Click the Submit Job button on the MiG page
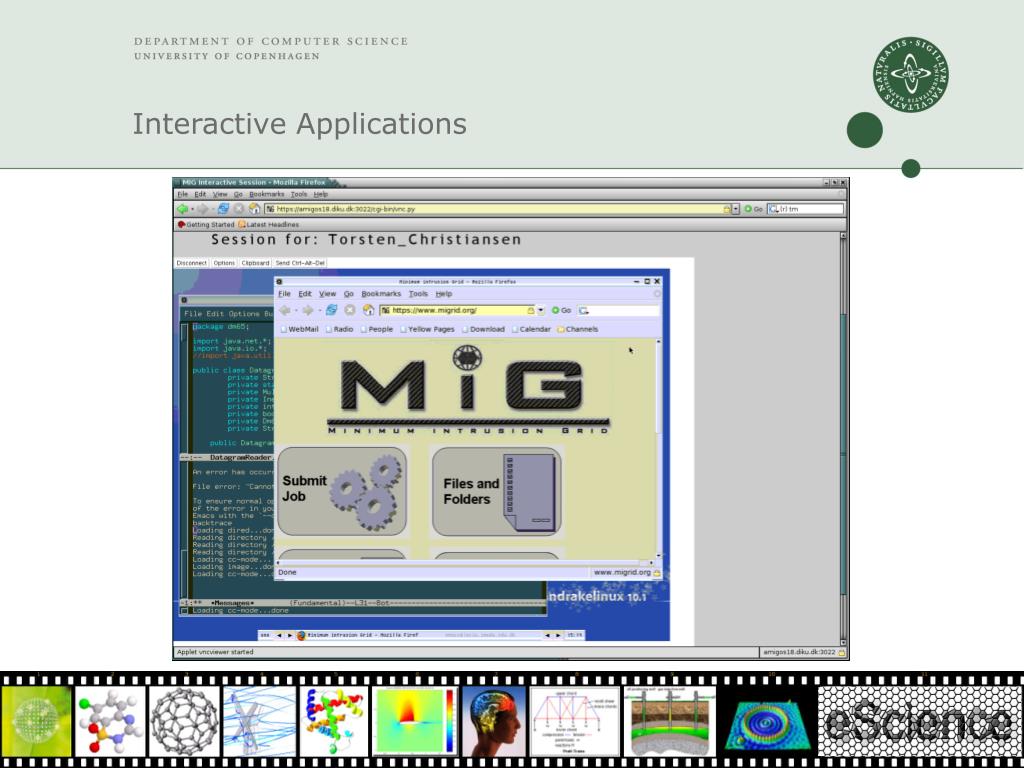Image resolution: width=1024 pixels, height=768 pixels. [x=342, y=492]
